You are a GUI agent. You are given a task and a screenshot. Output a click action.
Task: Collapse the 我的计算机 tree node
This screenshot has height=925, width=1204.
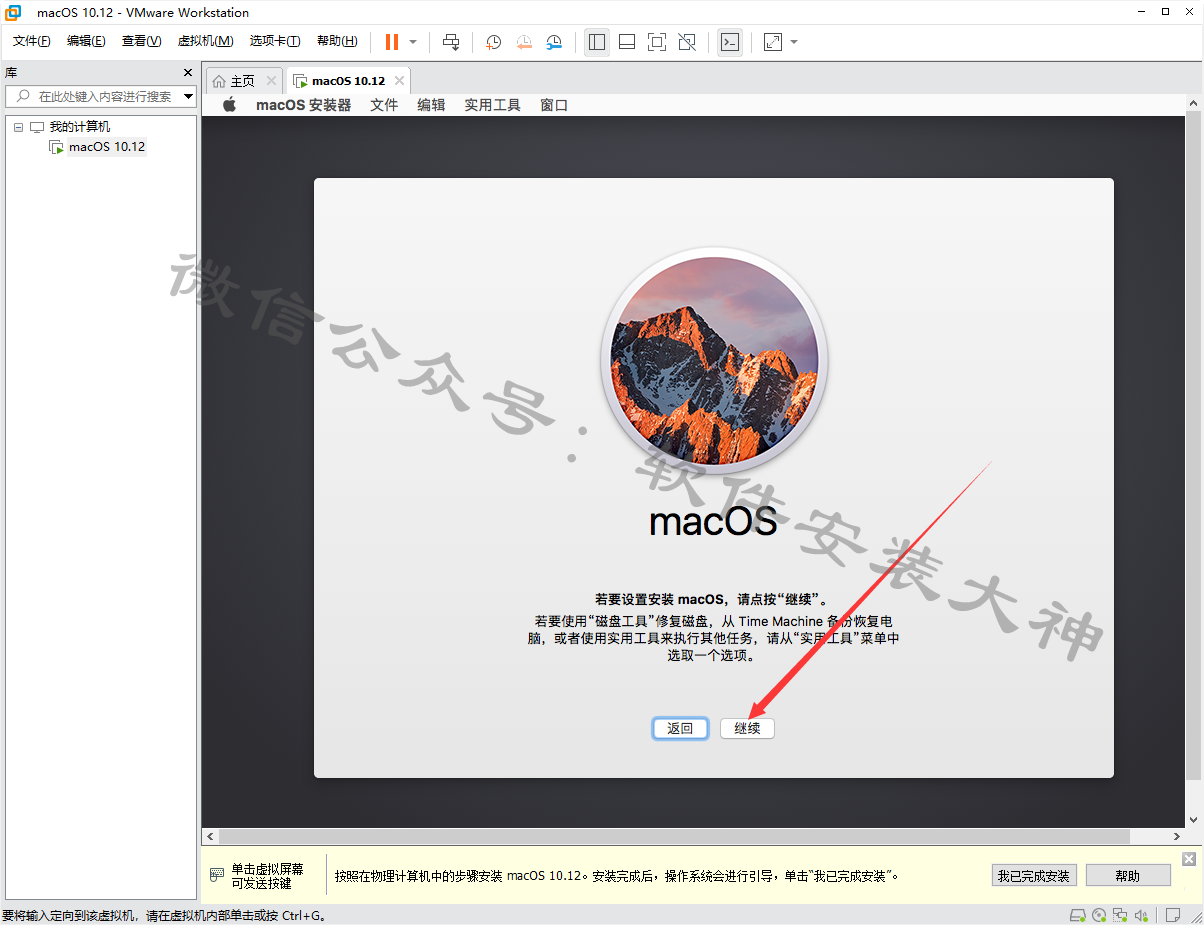pos(18,127)
